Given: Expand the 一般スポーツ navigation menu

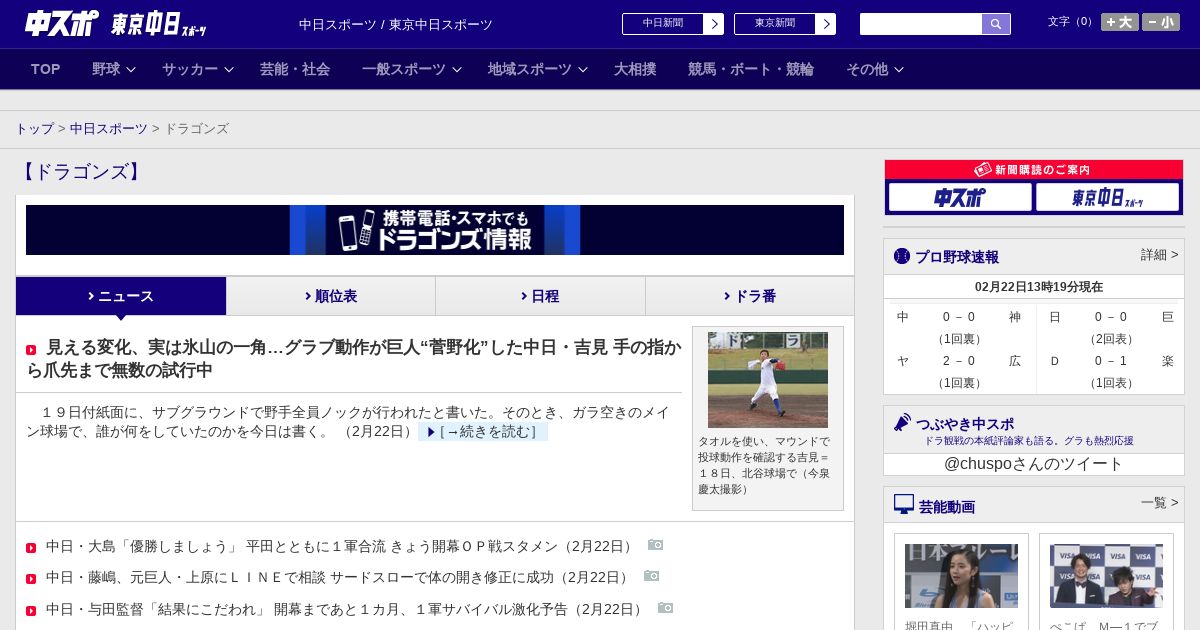Looking at the screenshot, I should click(411, 69).
